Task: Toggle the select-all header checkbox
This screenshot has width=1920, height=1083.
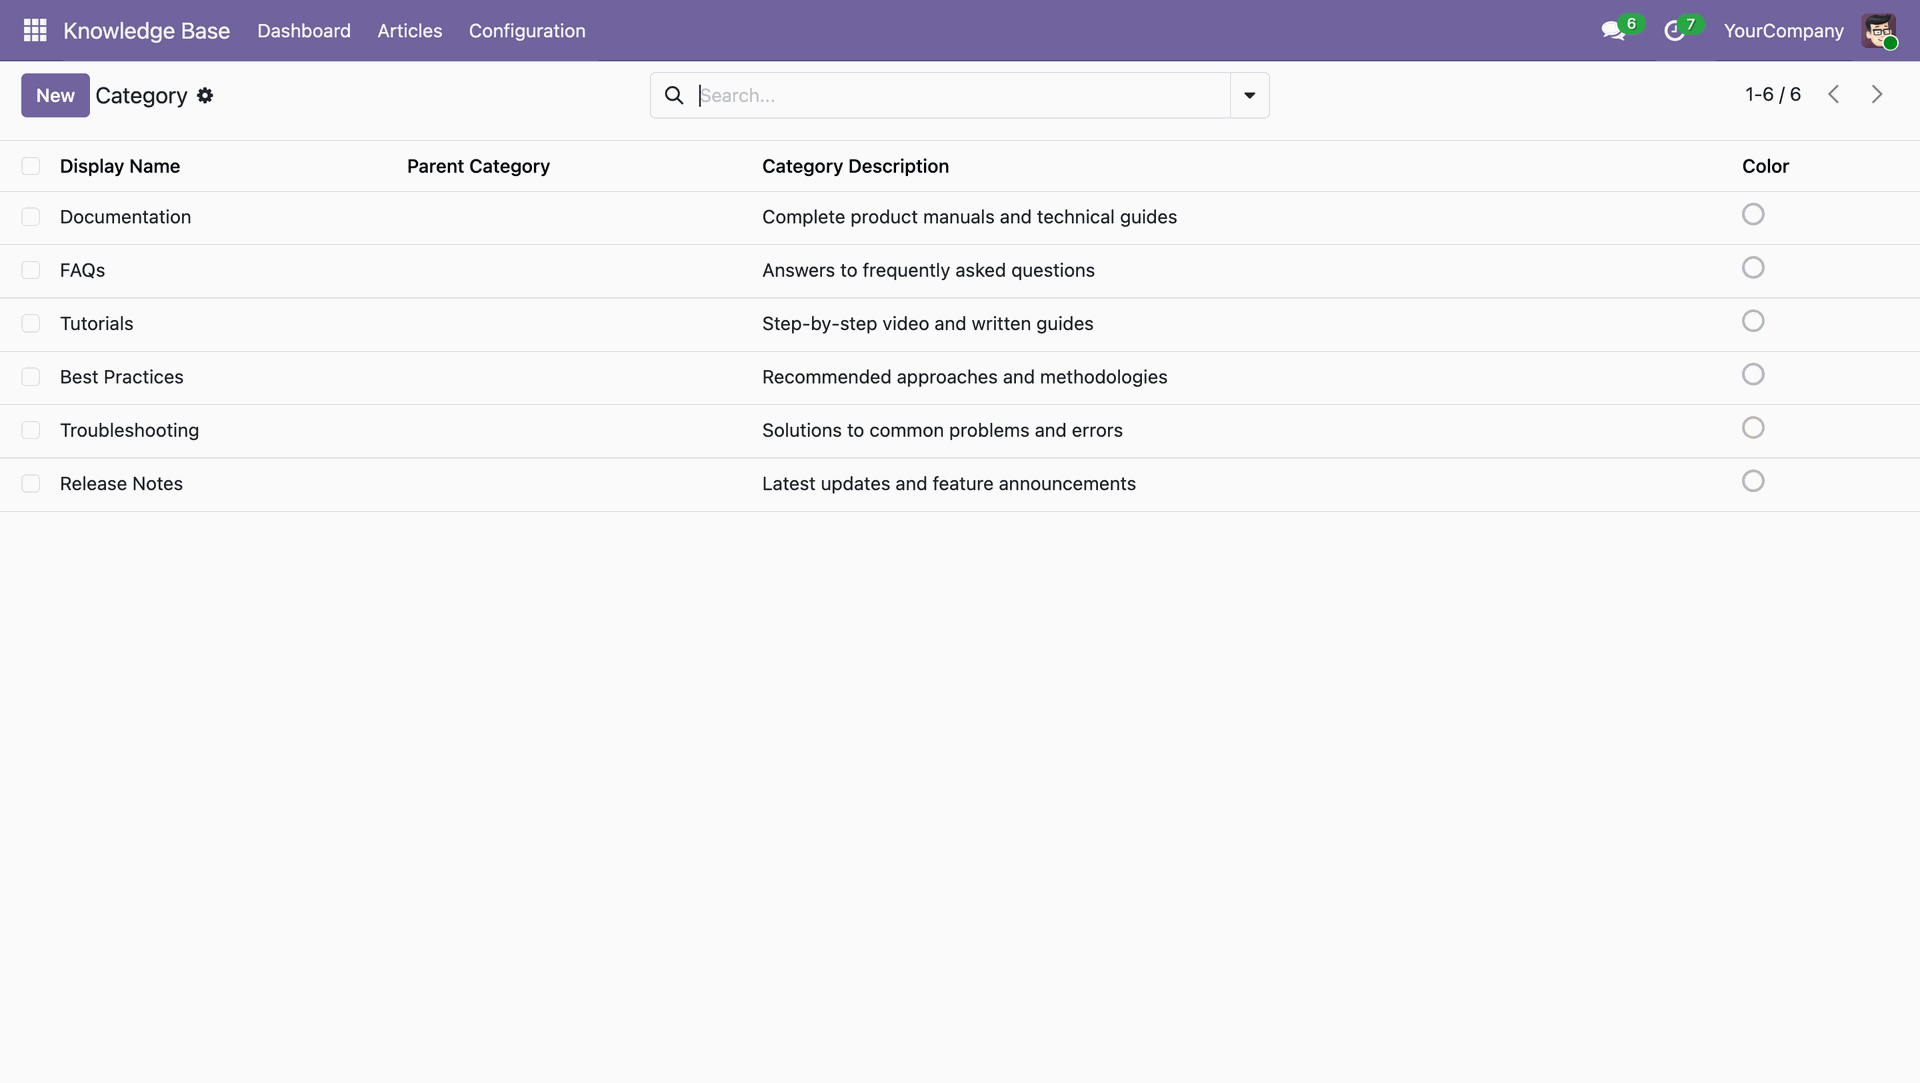Action: click(31, 166)
